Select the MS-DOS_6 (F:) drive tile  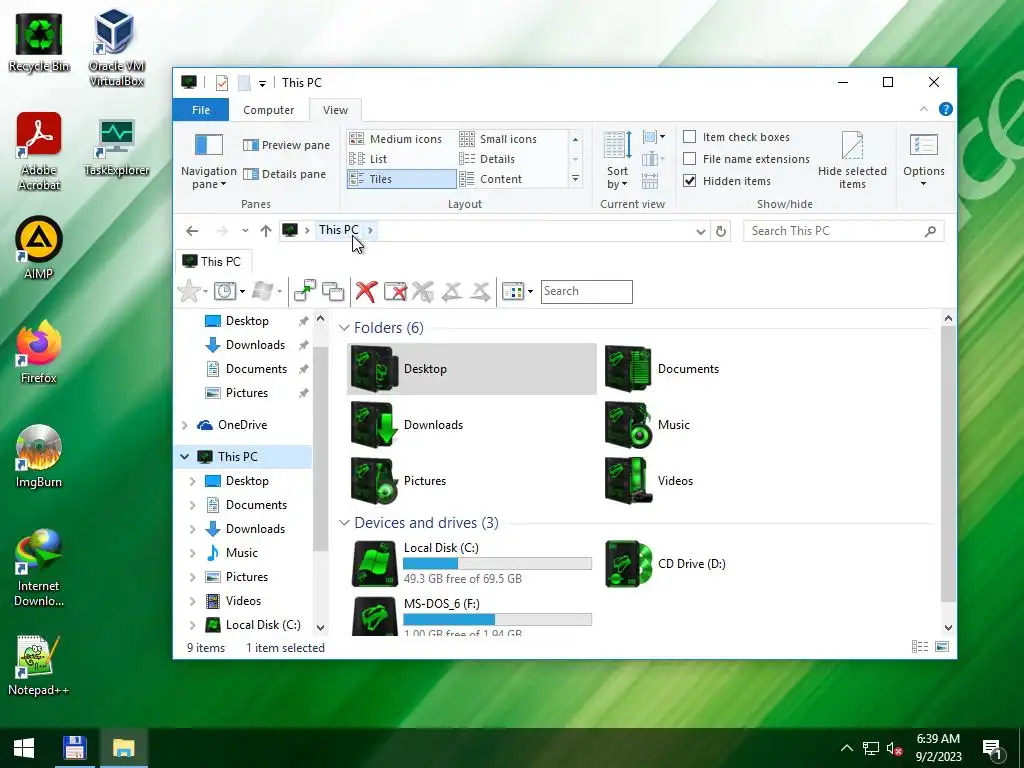(x=472, y=615)
